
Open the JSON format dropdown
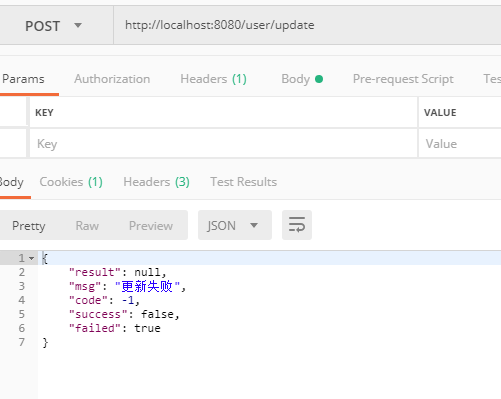pyautogui.click(x=235, y=225)
